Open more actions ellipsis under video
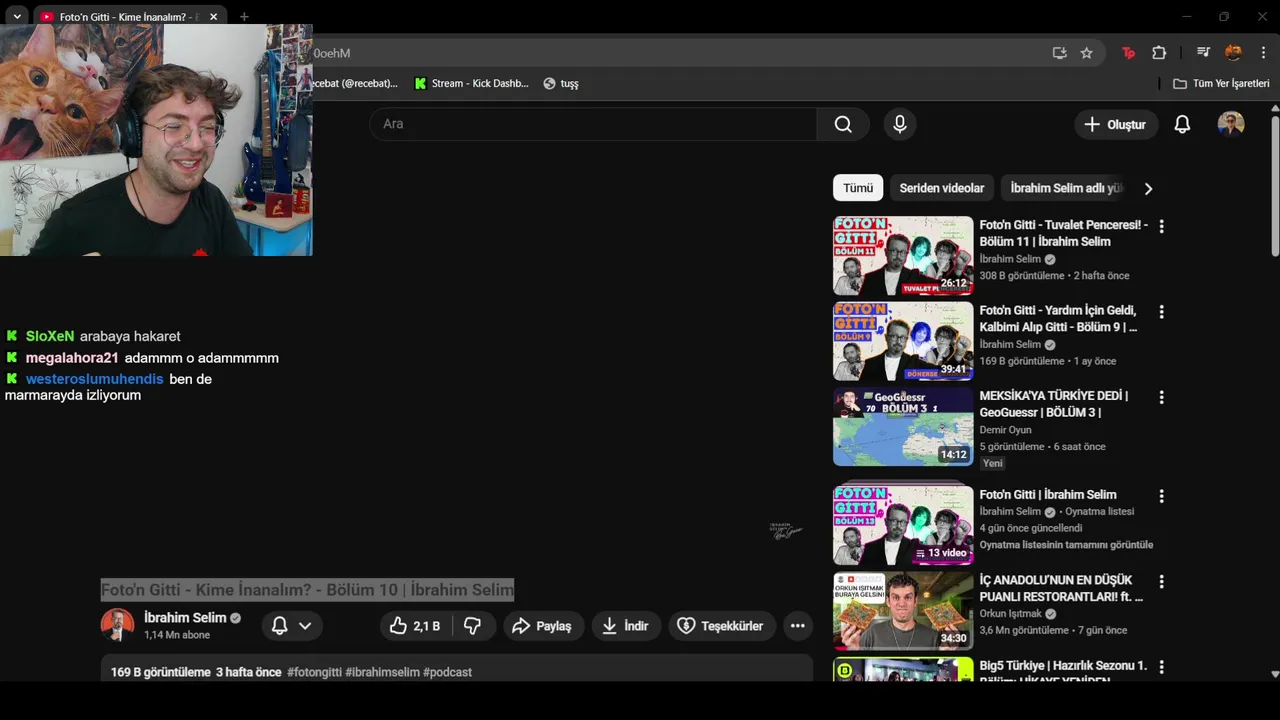This screenshot has width=1280, height=720. (797, 626)
